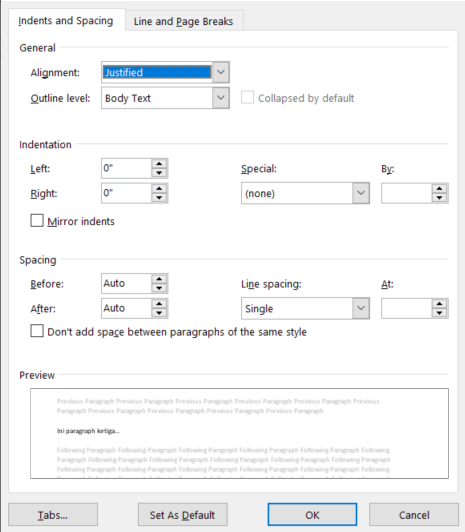Open the Special indentation dropdown arrow
The image size is (465, 532).
point(361,193)
